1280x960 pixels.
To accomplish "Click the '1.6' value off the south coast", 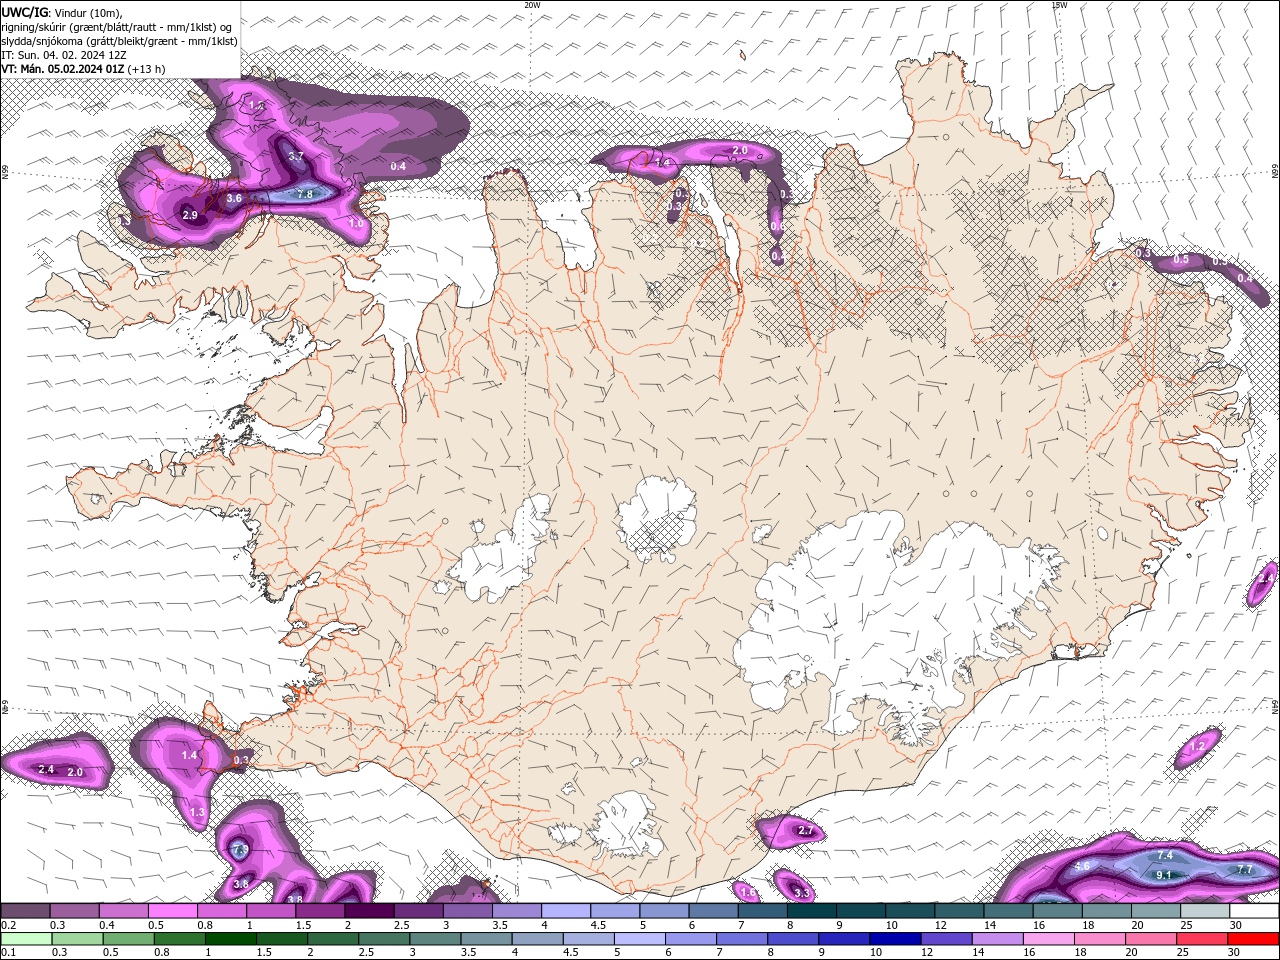I will [747, 892].
